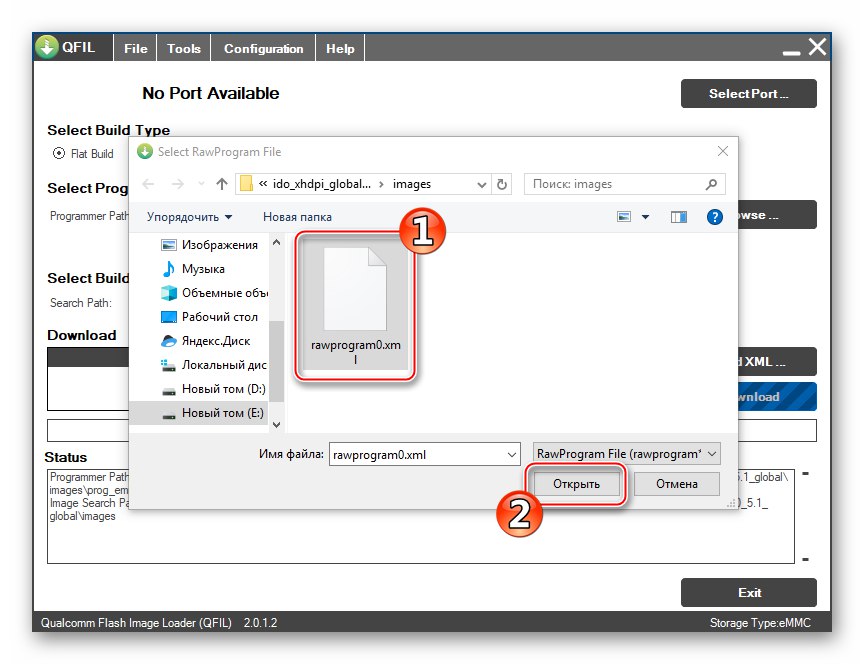The height and width of the screenshot is (664, 864).
Task: Click the ido_xhdpi_global breadcrumb segment
Action: click(322, 184)
